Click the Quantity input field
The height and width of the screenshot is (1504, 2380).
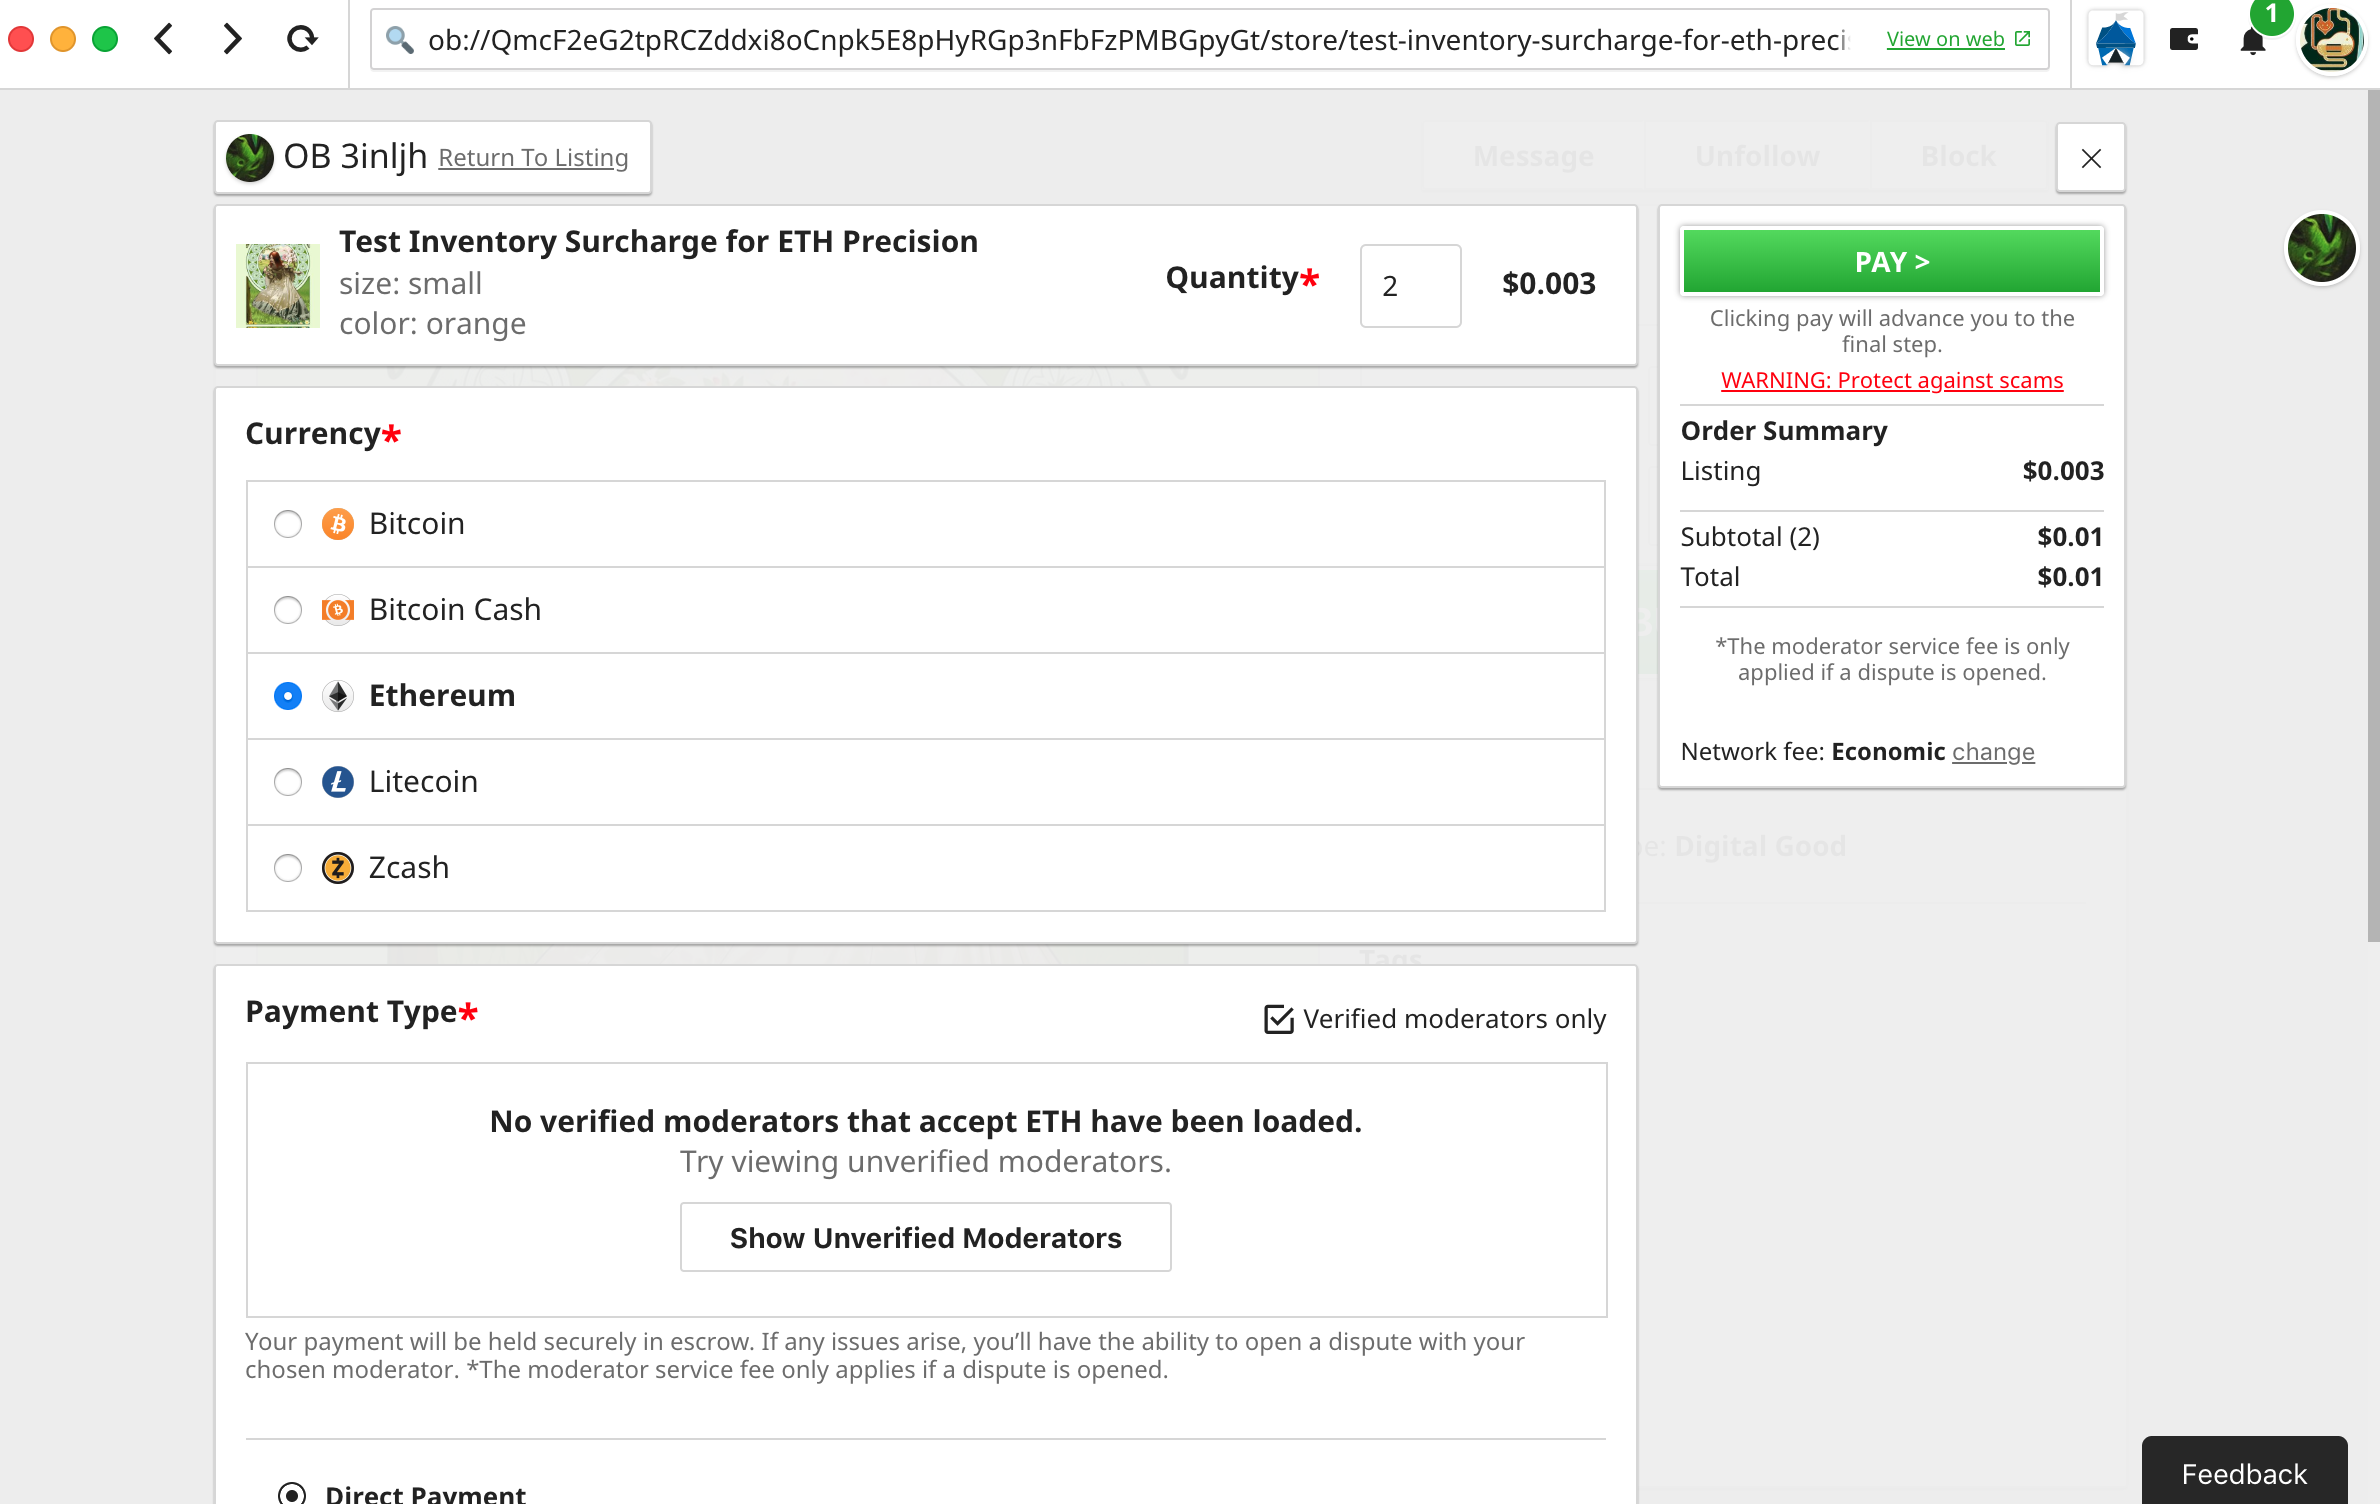click(1410, 286)
